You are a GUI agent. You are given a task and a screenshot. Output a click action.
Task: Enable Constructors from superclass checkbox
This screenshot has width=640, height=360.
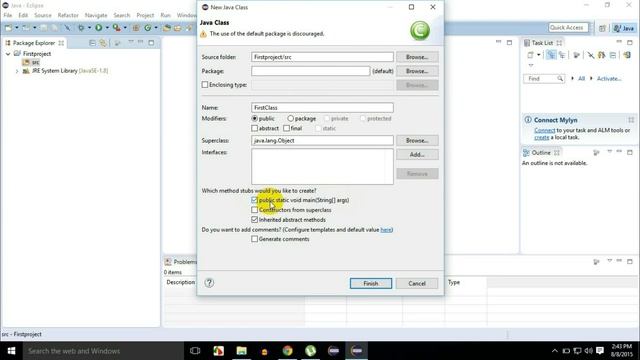click(x=254, y=210)
